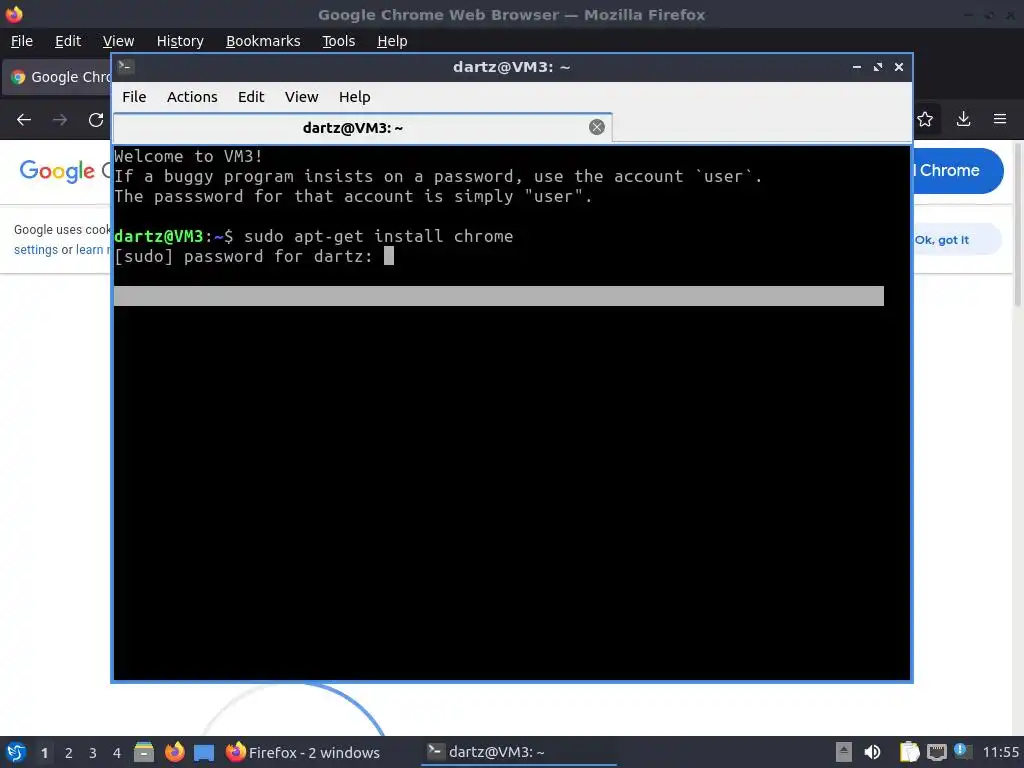Image resolution: width=1024 pixels, height=768 pixels.
Task: Open Firefox Help menu
Action: (392, 41)
